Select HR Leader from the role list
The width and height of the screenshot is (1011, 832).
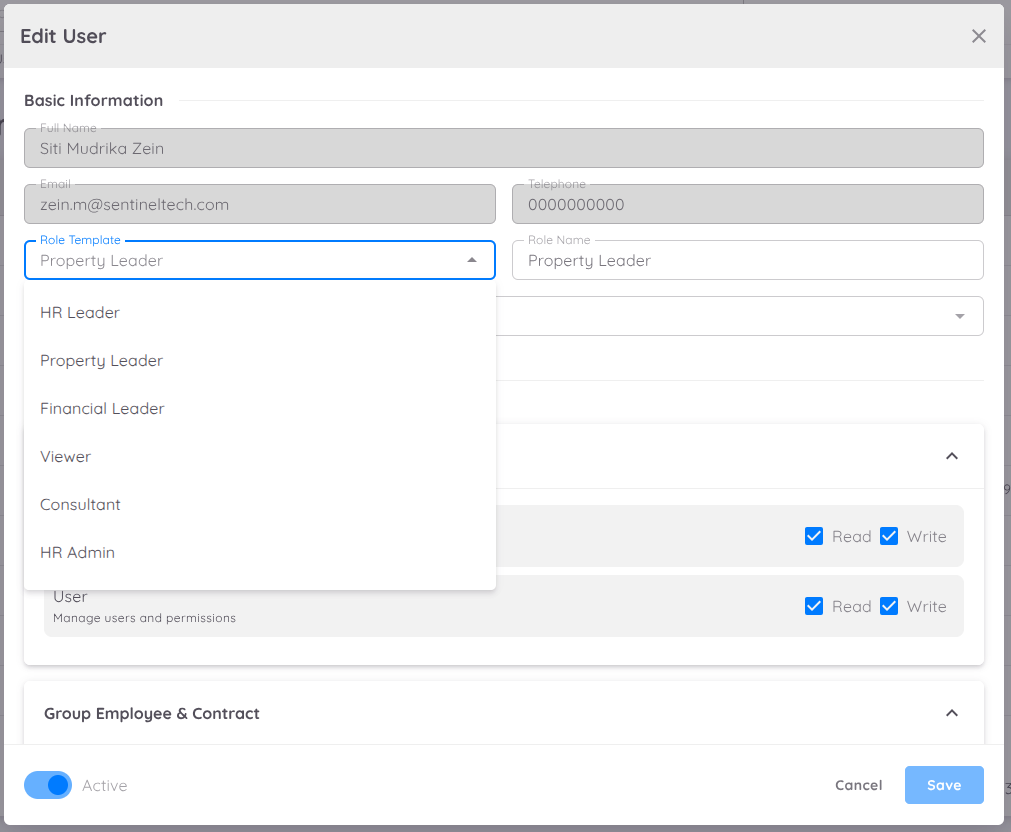click(x=79, y=312)
